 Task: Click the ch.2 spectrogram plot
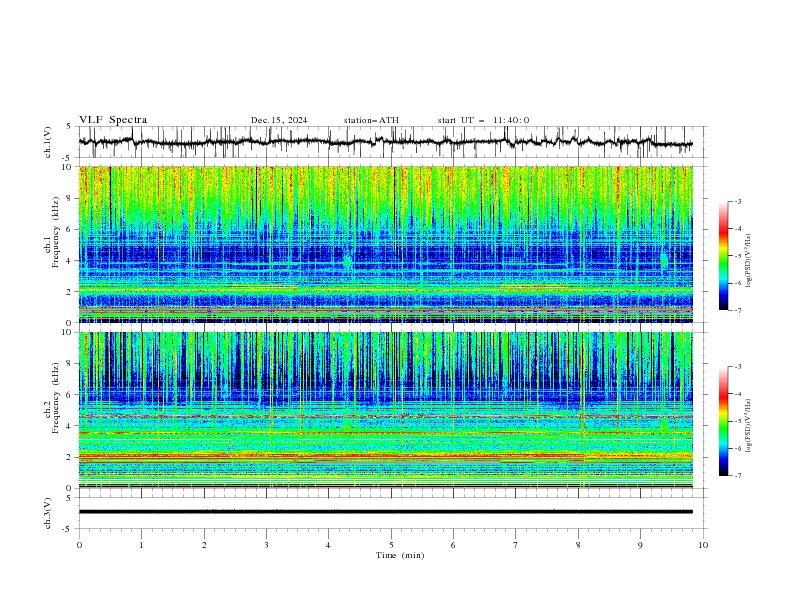[385, 410]
